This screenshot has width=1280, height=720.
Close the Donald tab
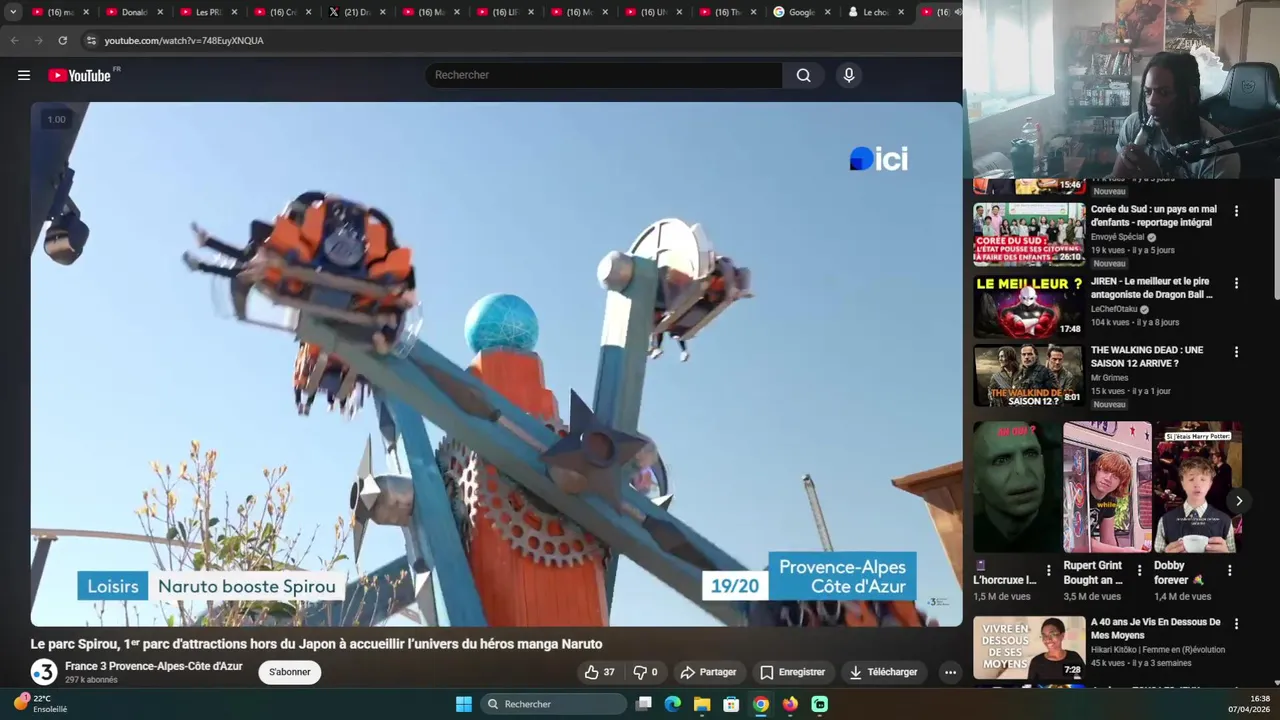[160, 12]
